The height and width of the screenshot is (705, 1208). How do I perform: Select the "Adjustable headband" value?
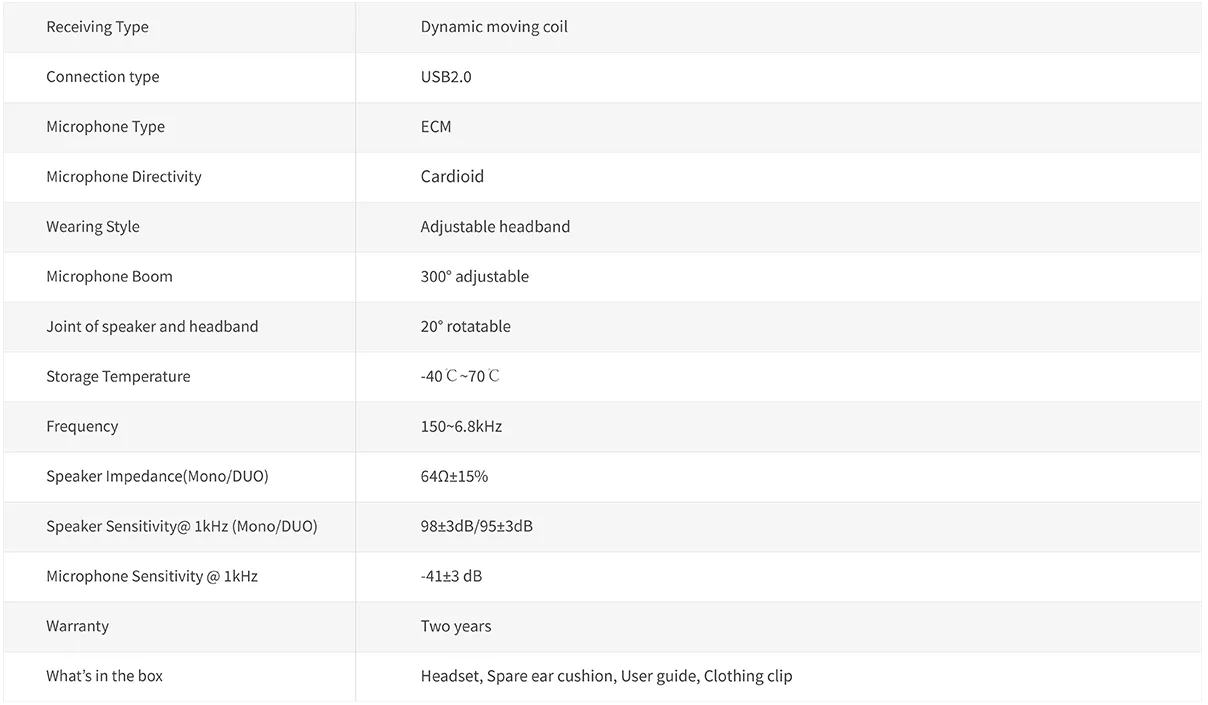tap(495, 227)
